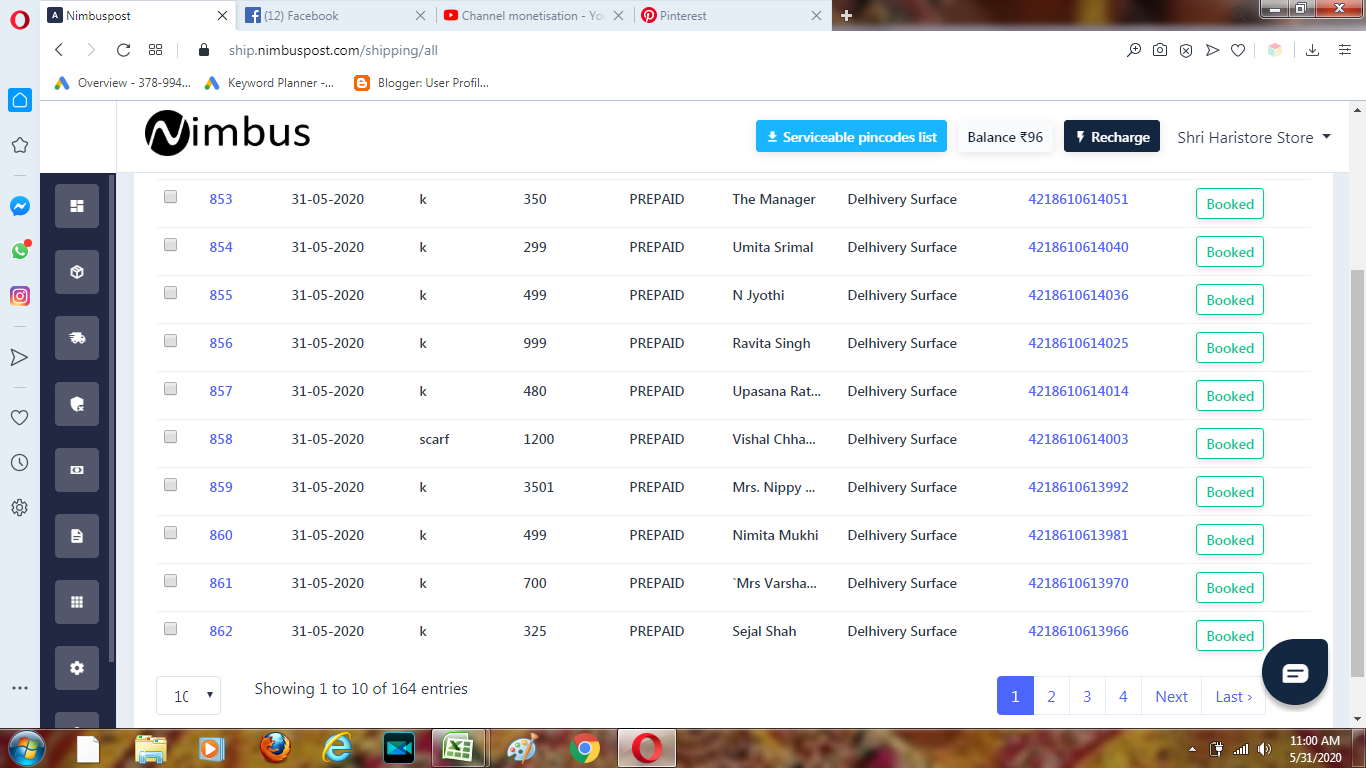
Task: Tick checkbox for order 859
Action: click(170, 485)
